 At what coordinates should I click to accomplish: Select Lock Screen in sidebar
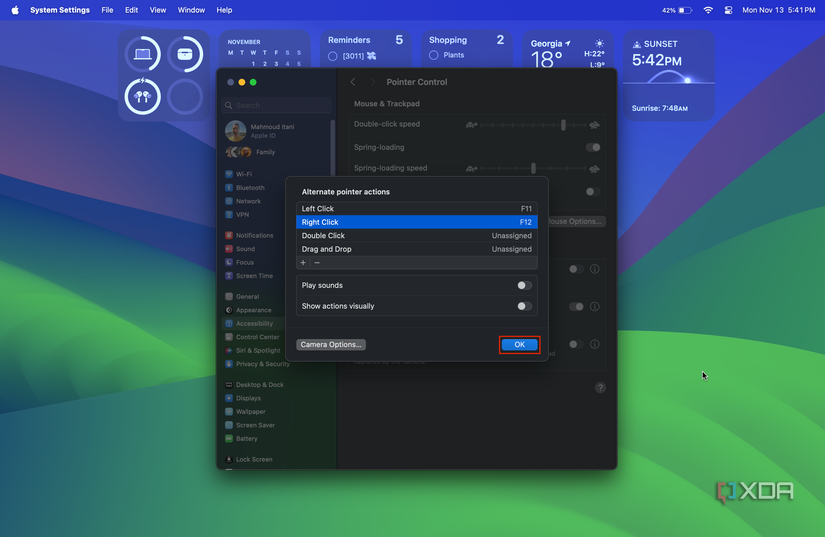click(x=249, y=459)
